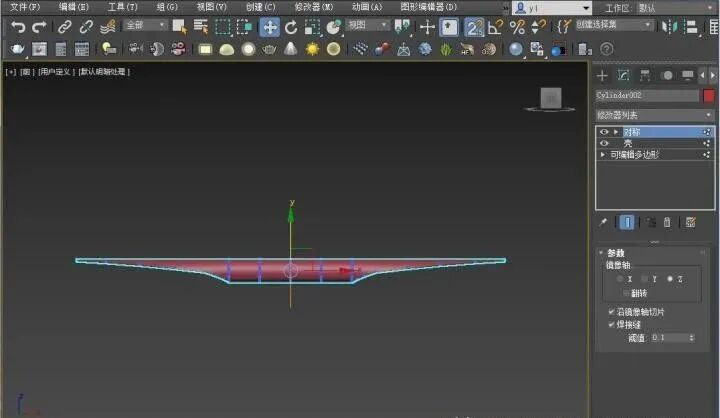Select X mirror axis radio
Image resolution: width=720 pixels, height=418 pixels.
point(620,279)
